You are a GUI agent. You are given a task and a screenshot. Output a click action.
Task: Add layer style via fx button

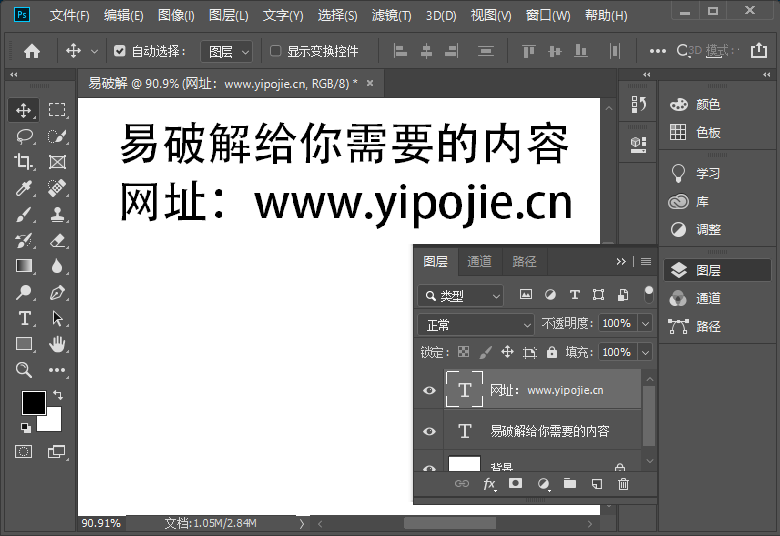489,484
